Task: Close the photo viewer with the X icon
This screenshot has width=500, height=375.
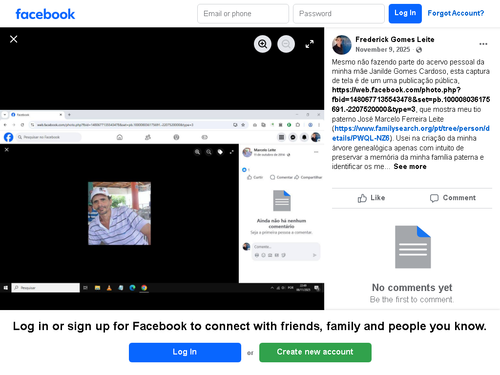Action: click(x=14, y=39)
